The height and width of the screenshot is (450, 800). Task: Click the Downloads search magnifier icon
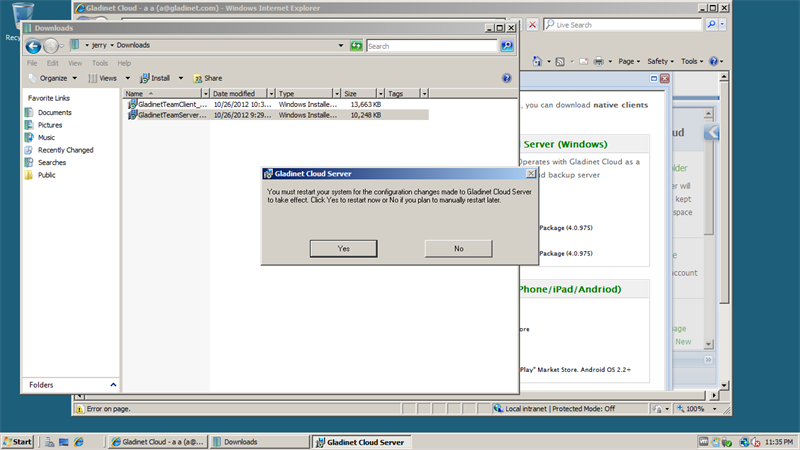pyautogui.click(x=507, y=46)
